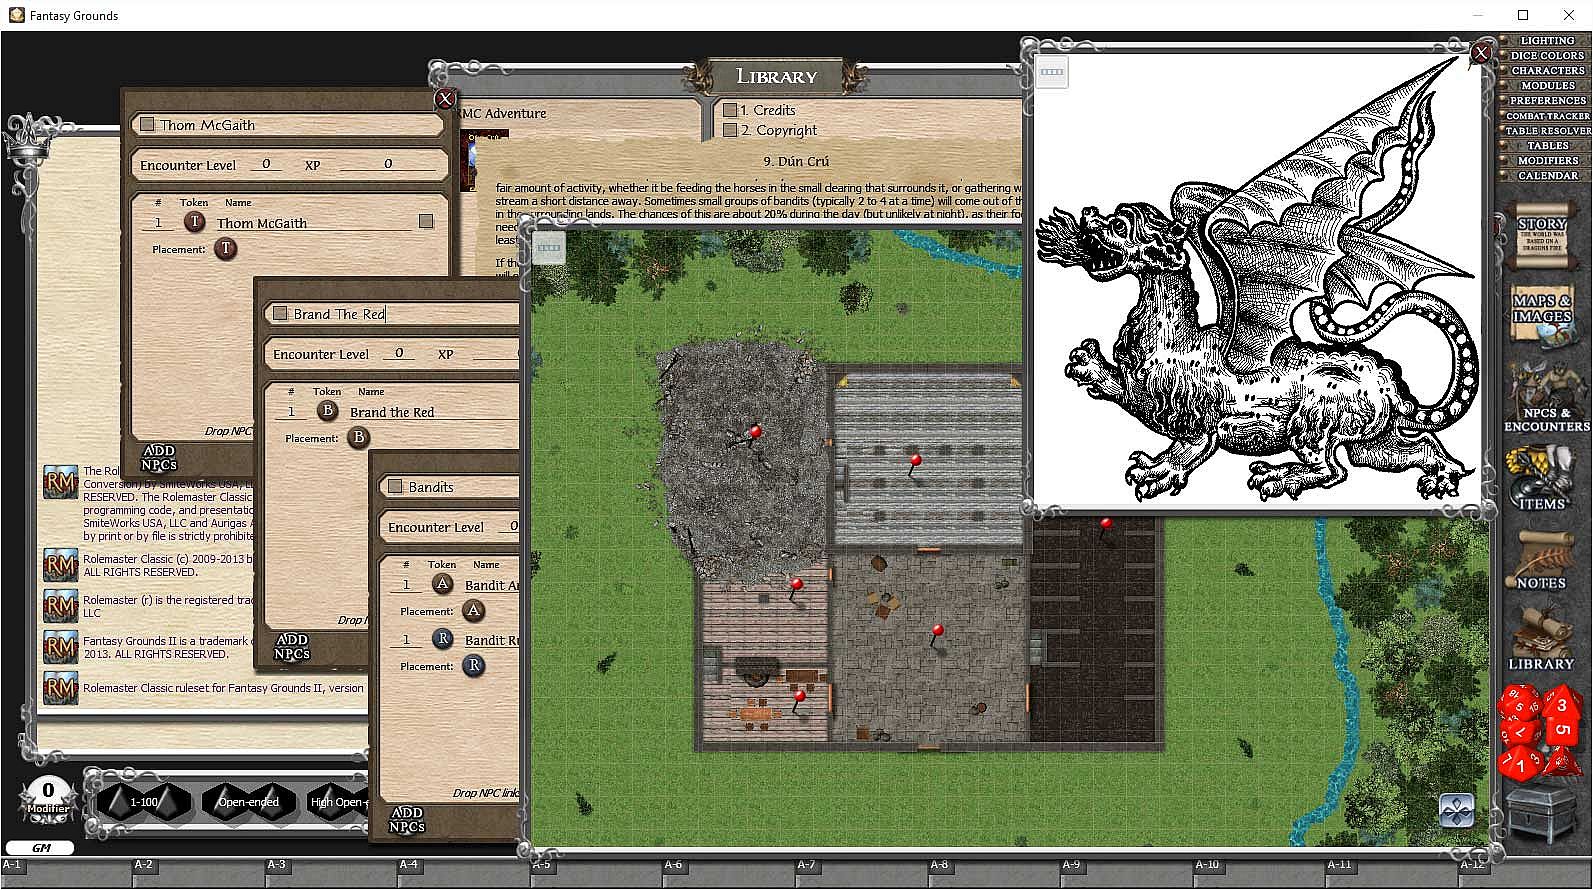The width and height of the screenshot is (1593, 890).
Task: Open the NPCs & Encounters list
Action: pos(1545,398)
